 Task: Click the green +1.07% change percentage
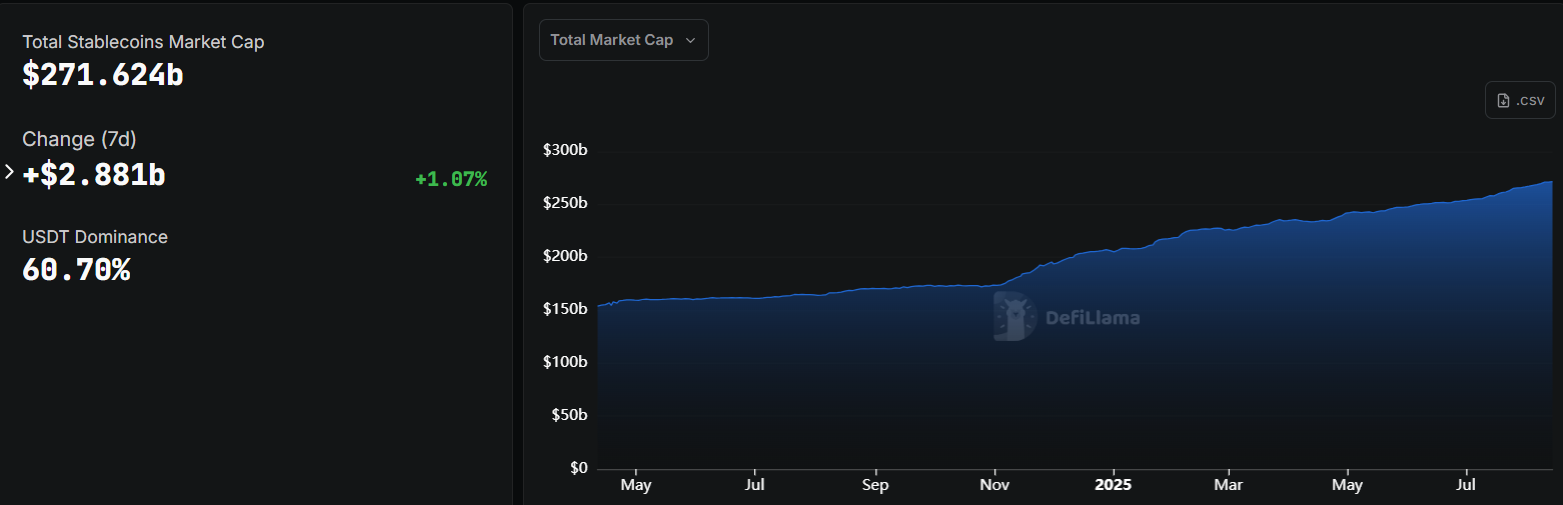[451, 180]
